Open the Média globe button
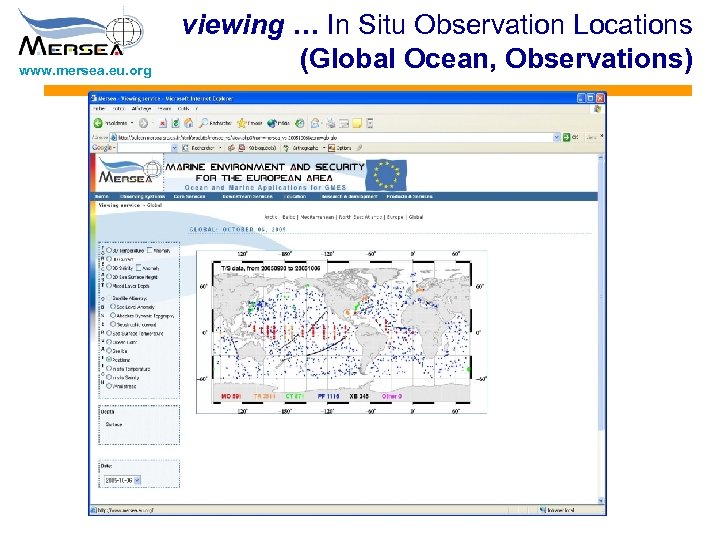The image size is (720, 540). pos(278,123)
